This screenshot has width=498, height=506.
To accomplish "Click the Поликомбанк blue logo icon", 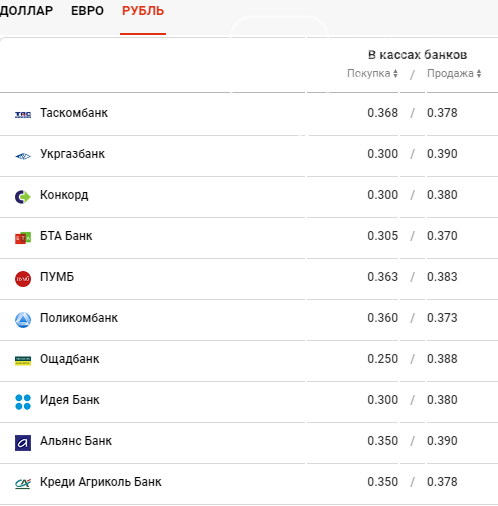I will pyautogui.click(x=23, y=320).
